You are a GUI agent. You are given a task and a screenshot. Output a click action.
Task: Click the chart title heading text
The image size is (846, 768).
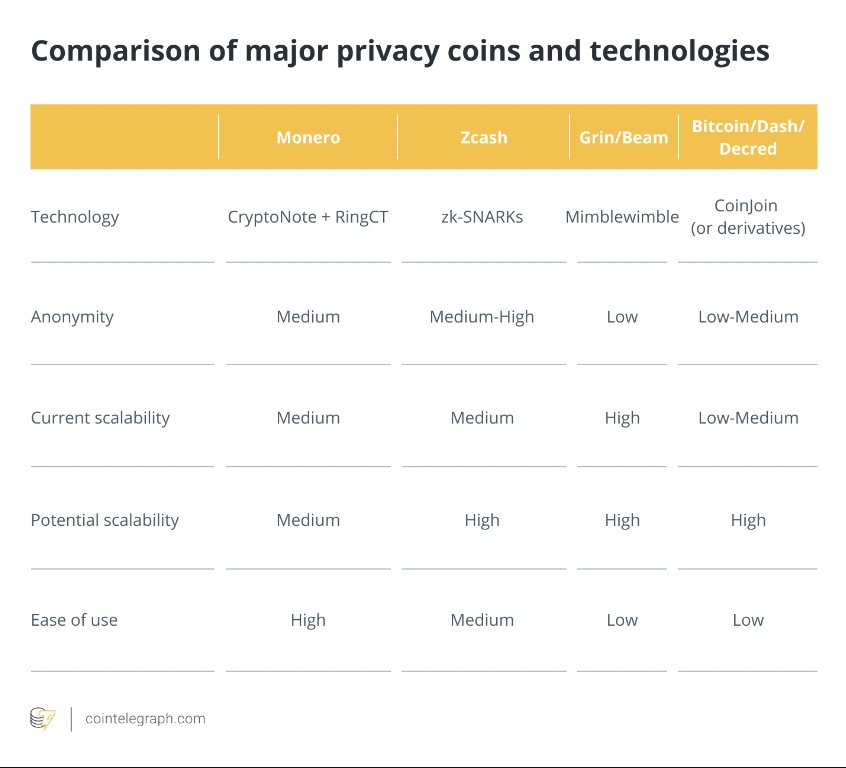tap(400, 52)
